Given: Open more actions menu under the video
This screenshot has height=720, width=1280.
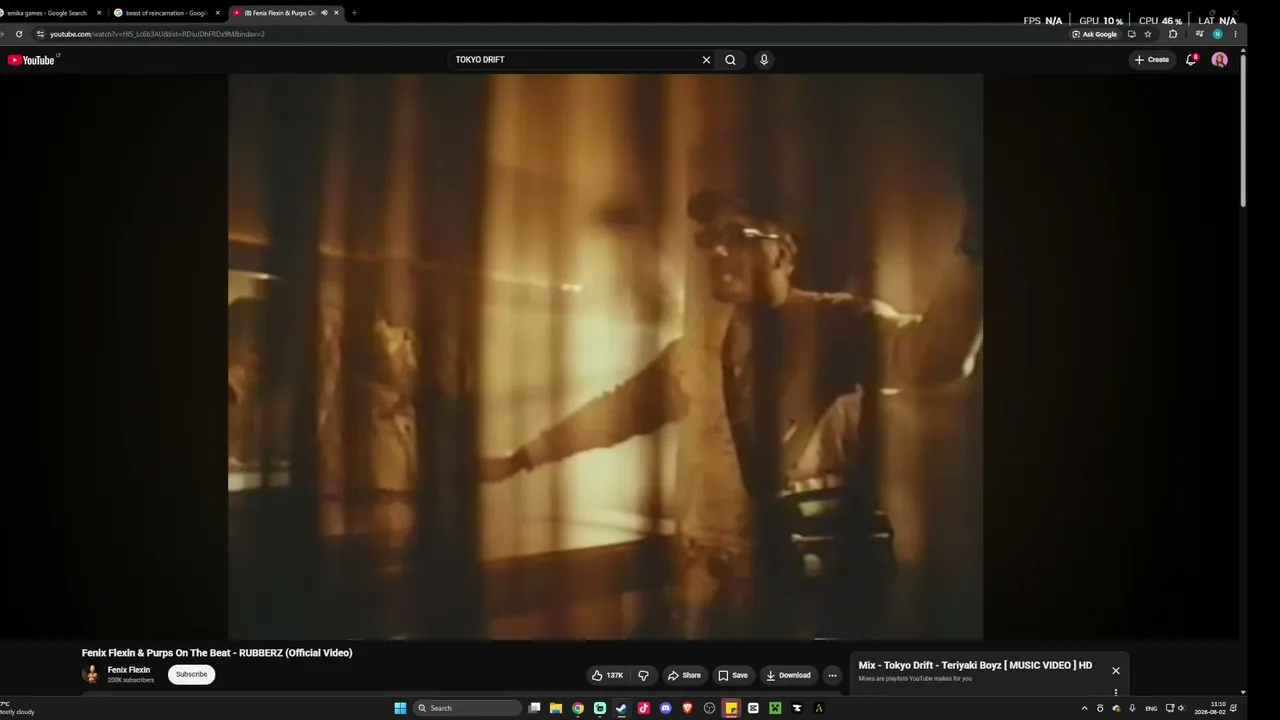Looking at the screenshot, I should coord(832,675).
